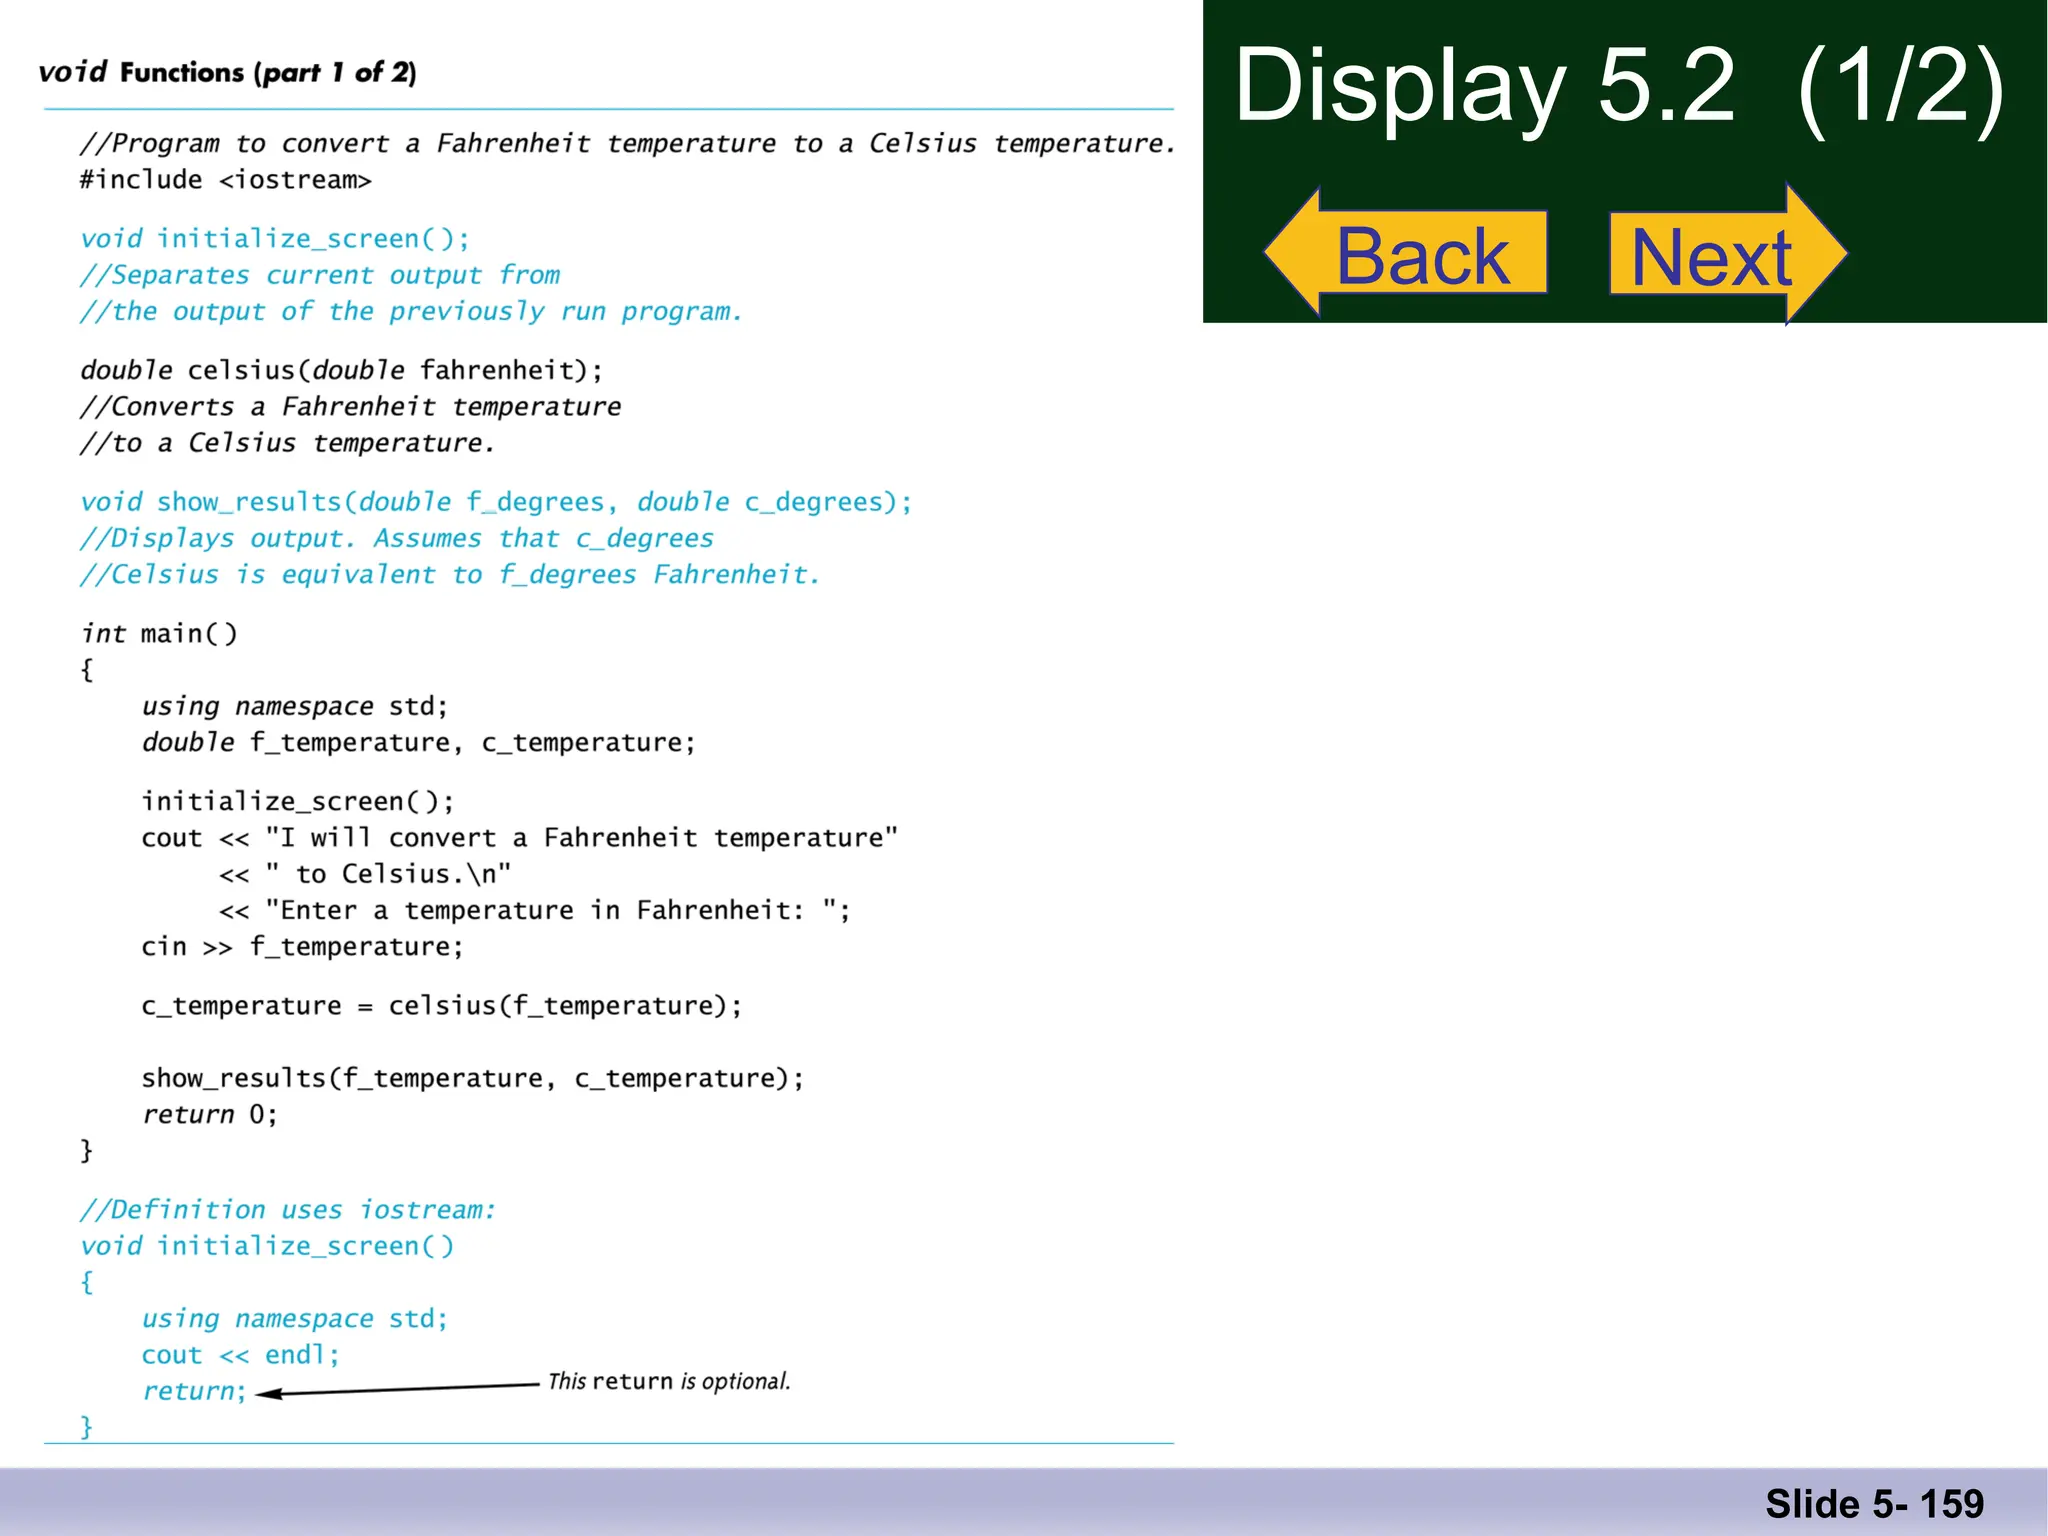Click the '#include <iostream>' line
2048x1536 pixels.
(x=226, y=180)
